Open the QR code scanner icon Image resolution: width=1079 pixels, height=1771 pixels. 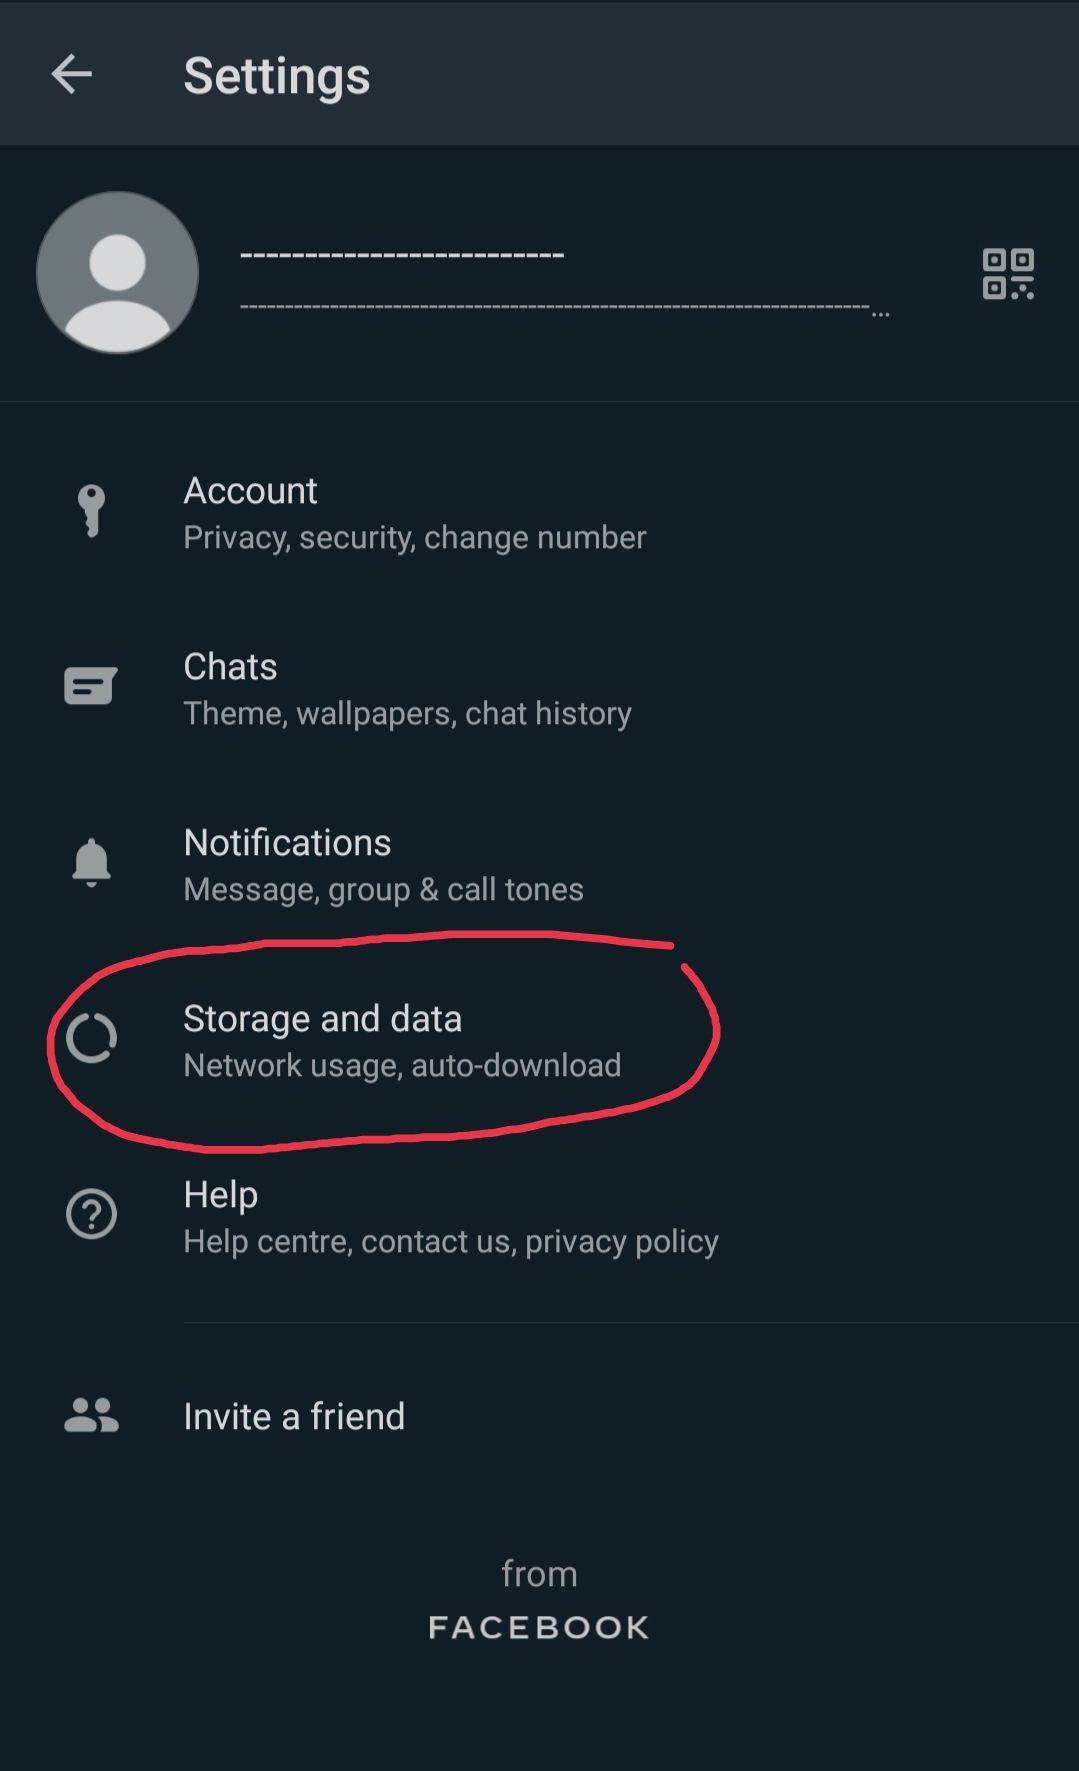pyautogui.click(x=1007, y=274)
